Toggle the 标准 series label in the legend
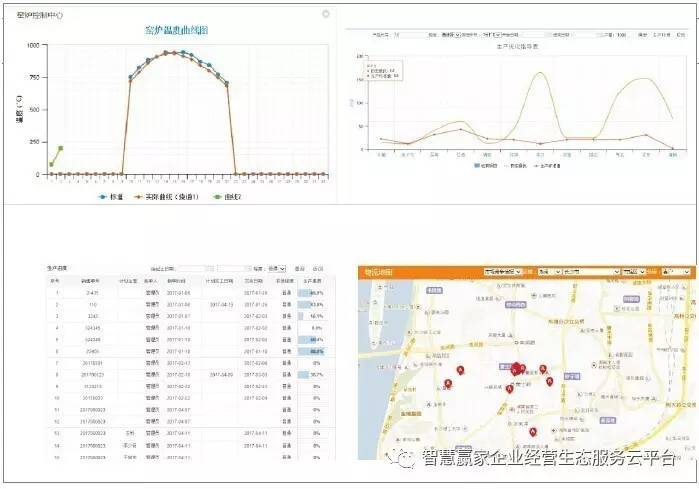This screenshot has width=699, height=489. (117, 197)
